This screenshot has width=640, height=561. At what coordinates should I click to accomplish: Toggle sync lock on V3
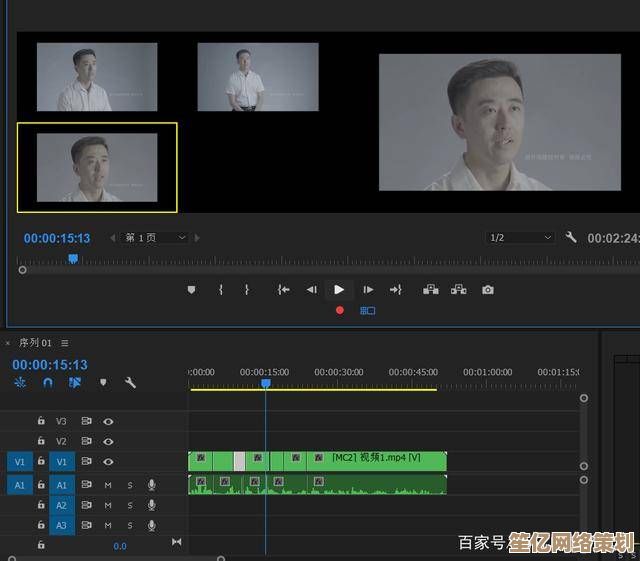[x=86, y=421]
